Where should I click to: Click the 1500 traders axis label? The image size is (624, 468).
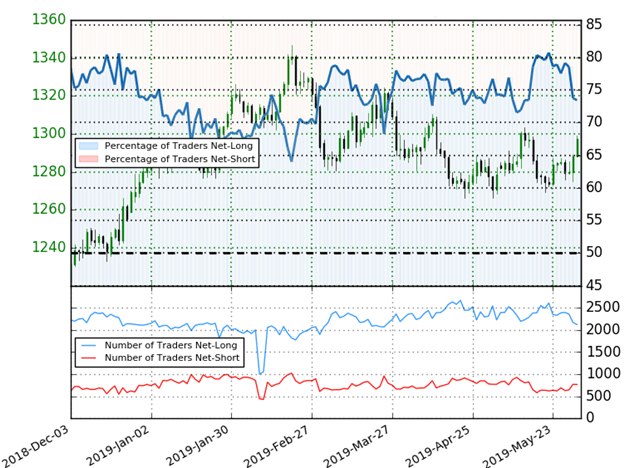tap(603, 352)
